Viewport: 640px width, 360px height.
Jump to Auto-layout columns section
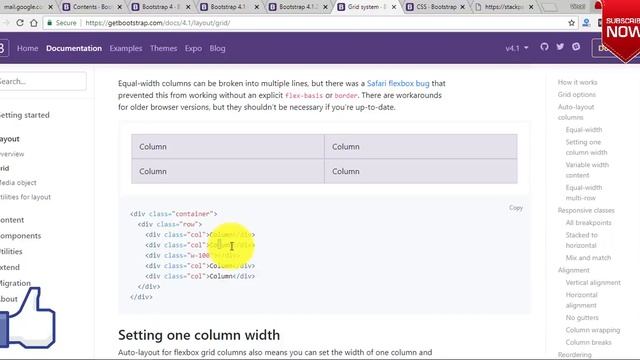[576, 112]
